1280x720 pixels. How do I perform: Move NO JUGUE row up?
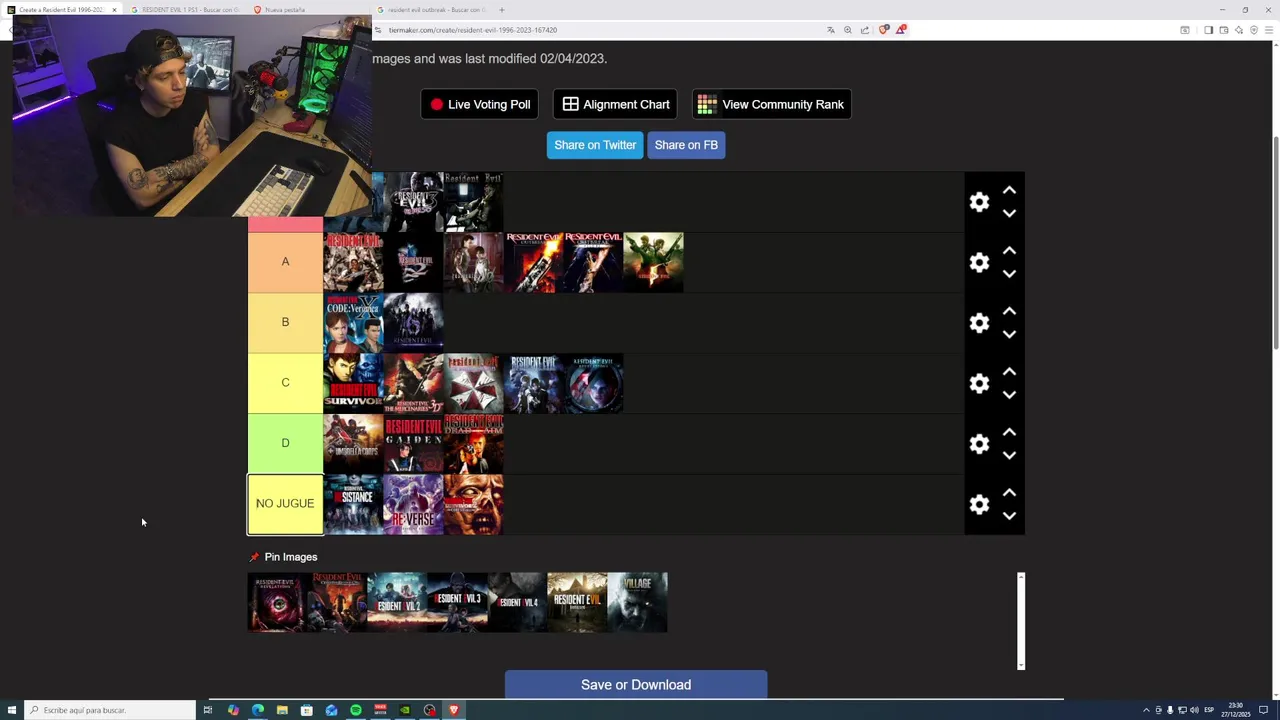1009,492
